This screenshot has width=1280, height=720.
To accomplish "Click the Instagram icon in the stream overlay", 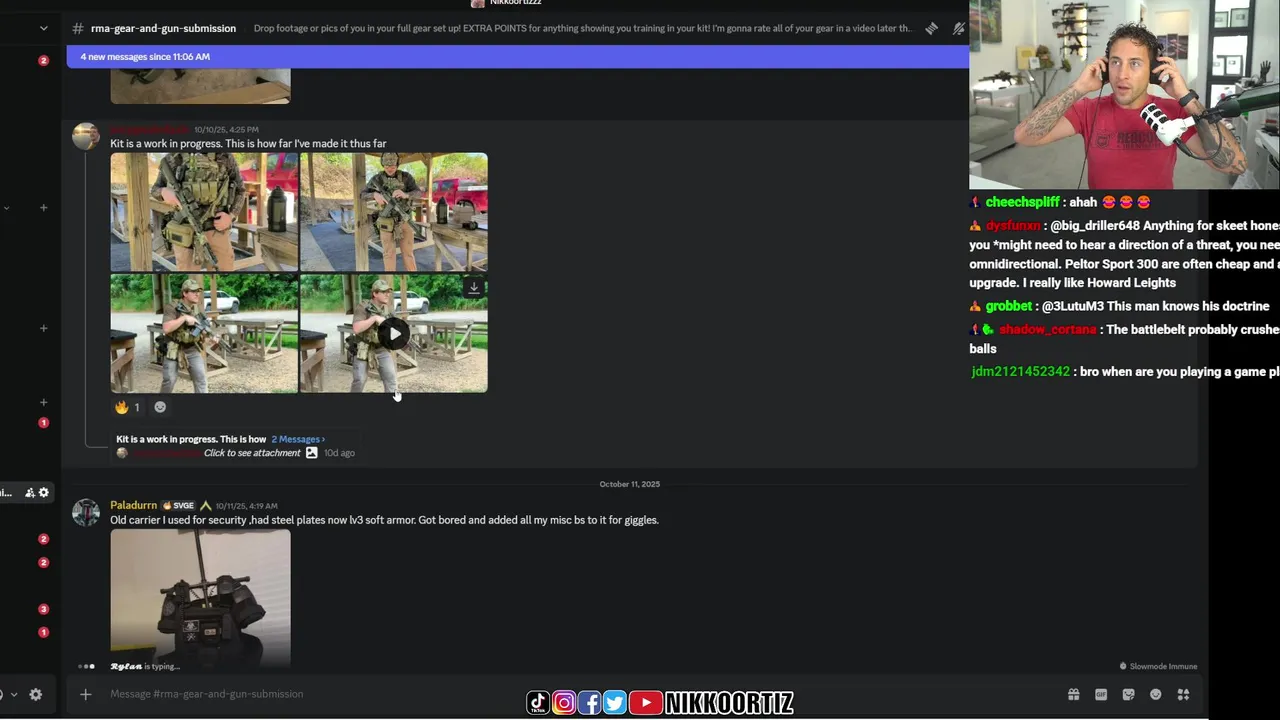I will [x=564, y=703].
